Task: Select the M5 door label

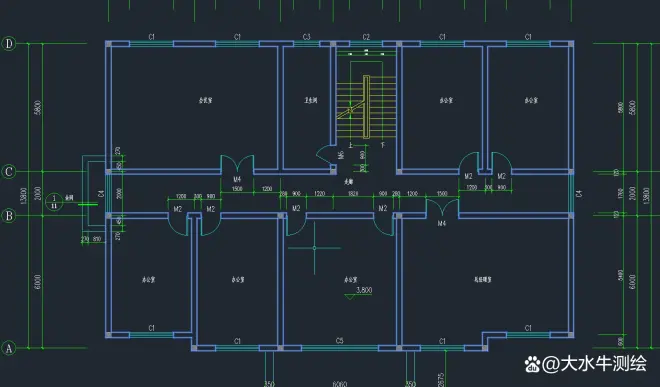Action: [x=341, y=155]
